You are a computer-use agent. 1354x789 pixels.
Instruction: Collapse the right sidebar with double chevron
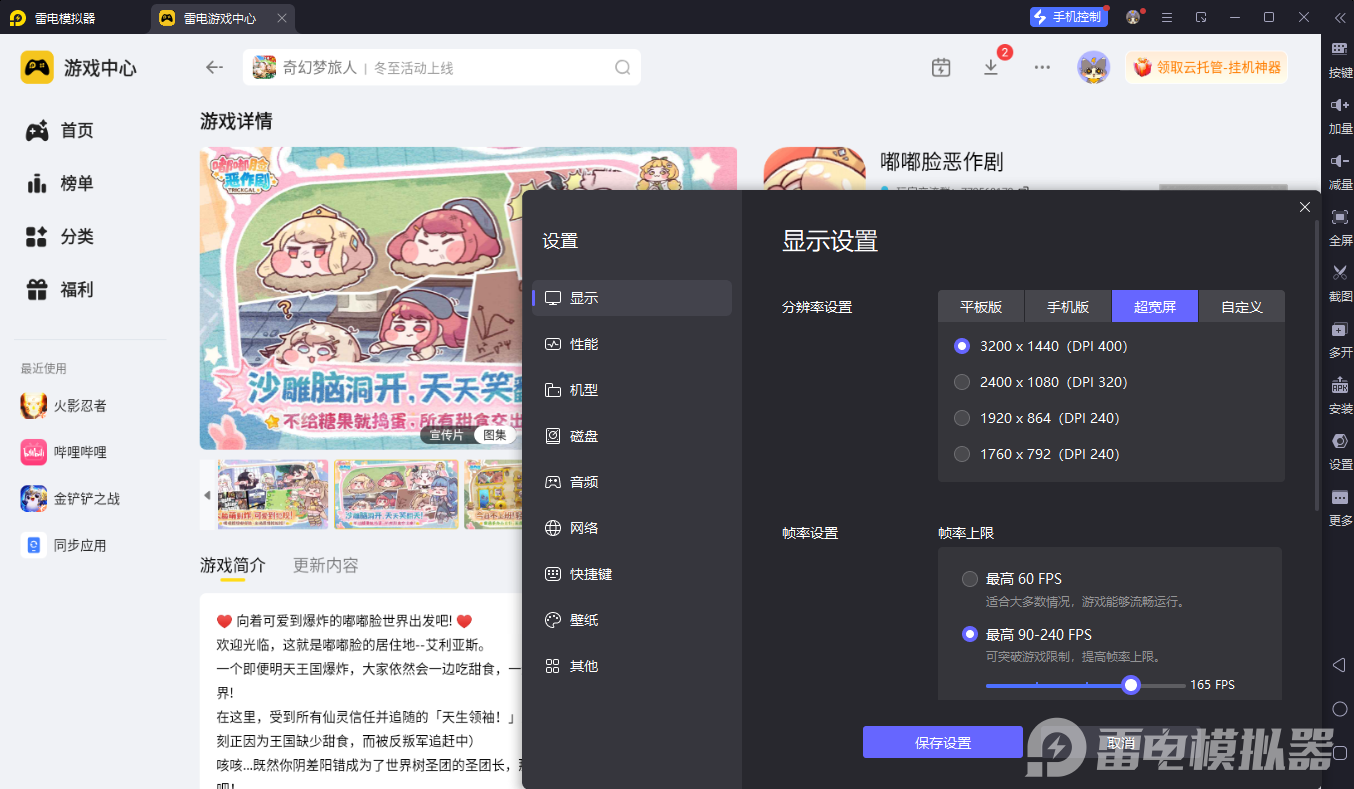click(x=1339, y=17)
